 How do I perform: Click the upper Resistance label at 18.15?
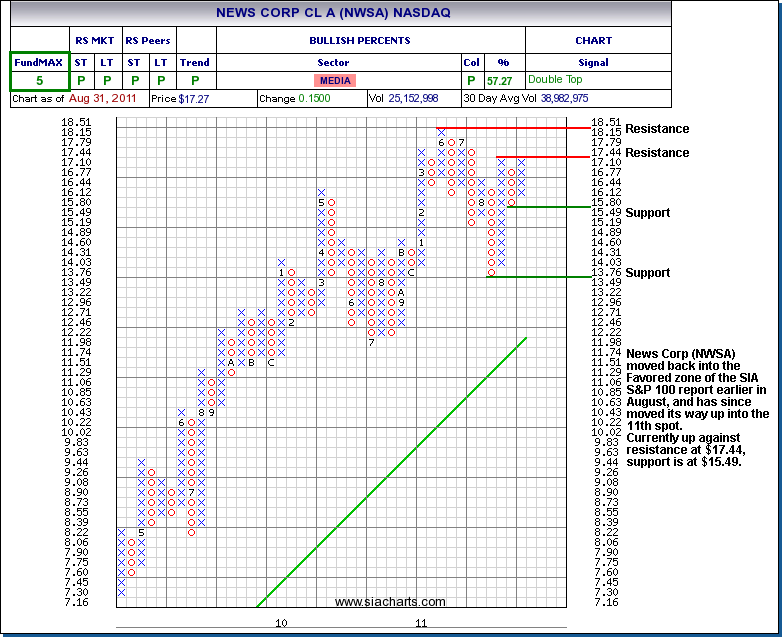[657, 129]
